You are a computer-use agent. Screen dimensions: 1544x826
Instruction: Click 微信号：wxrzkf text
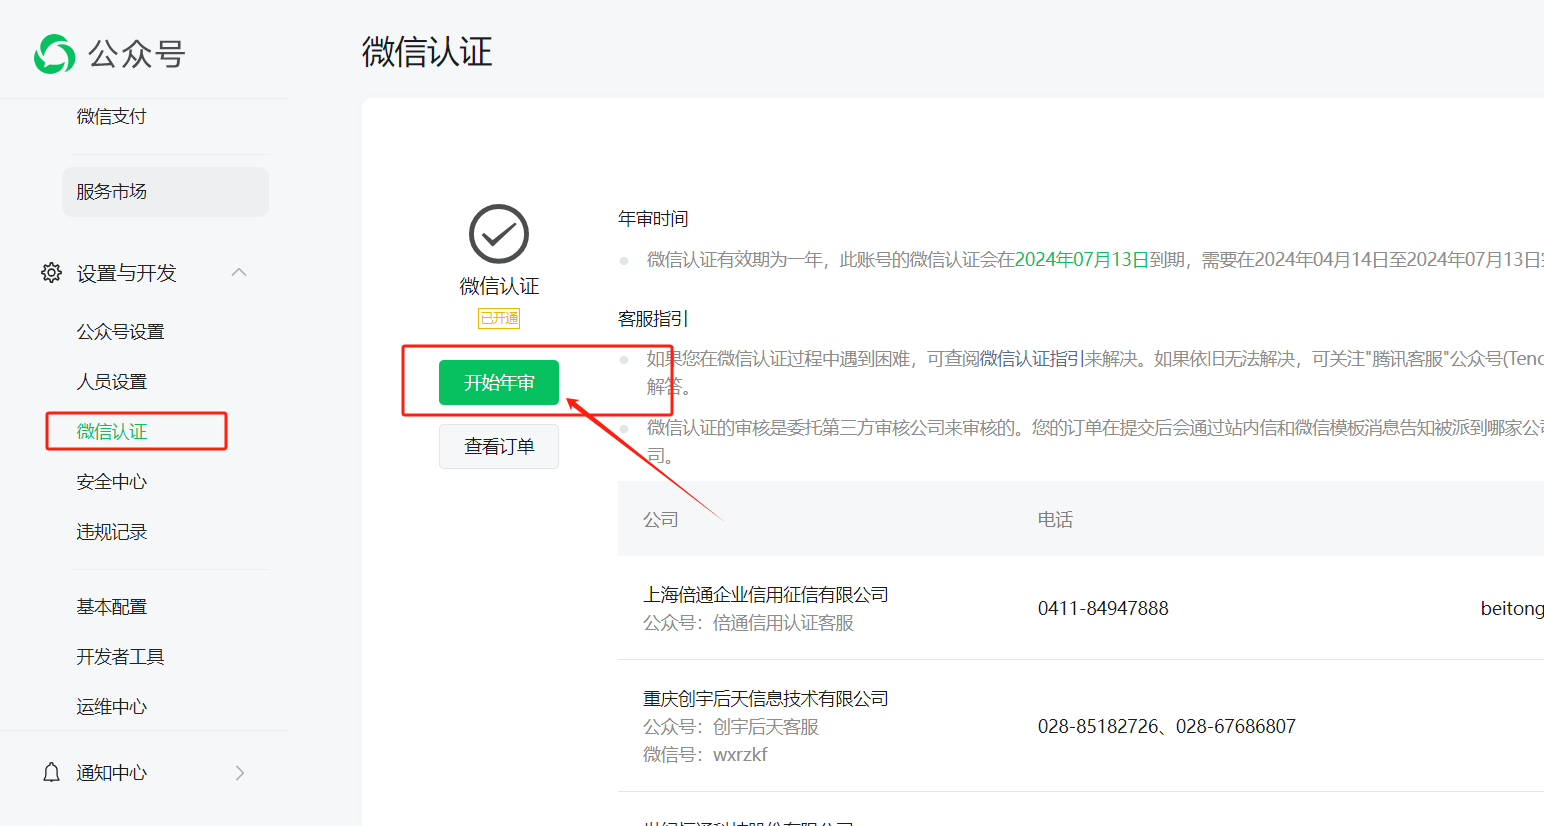705,755
